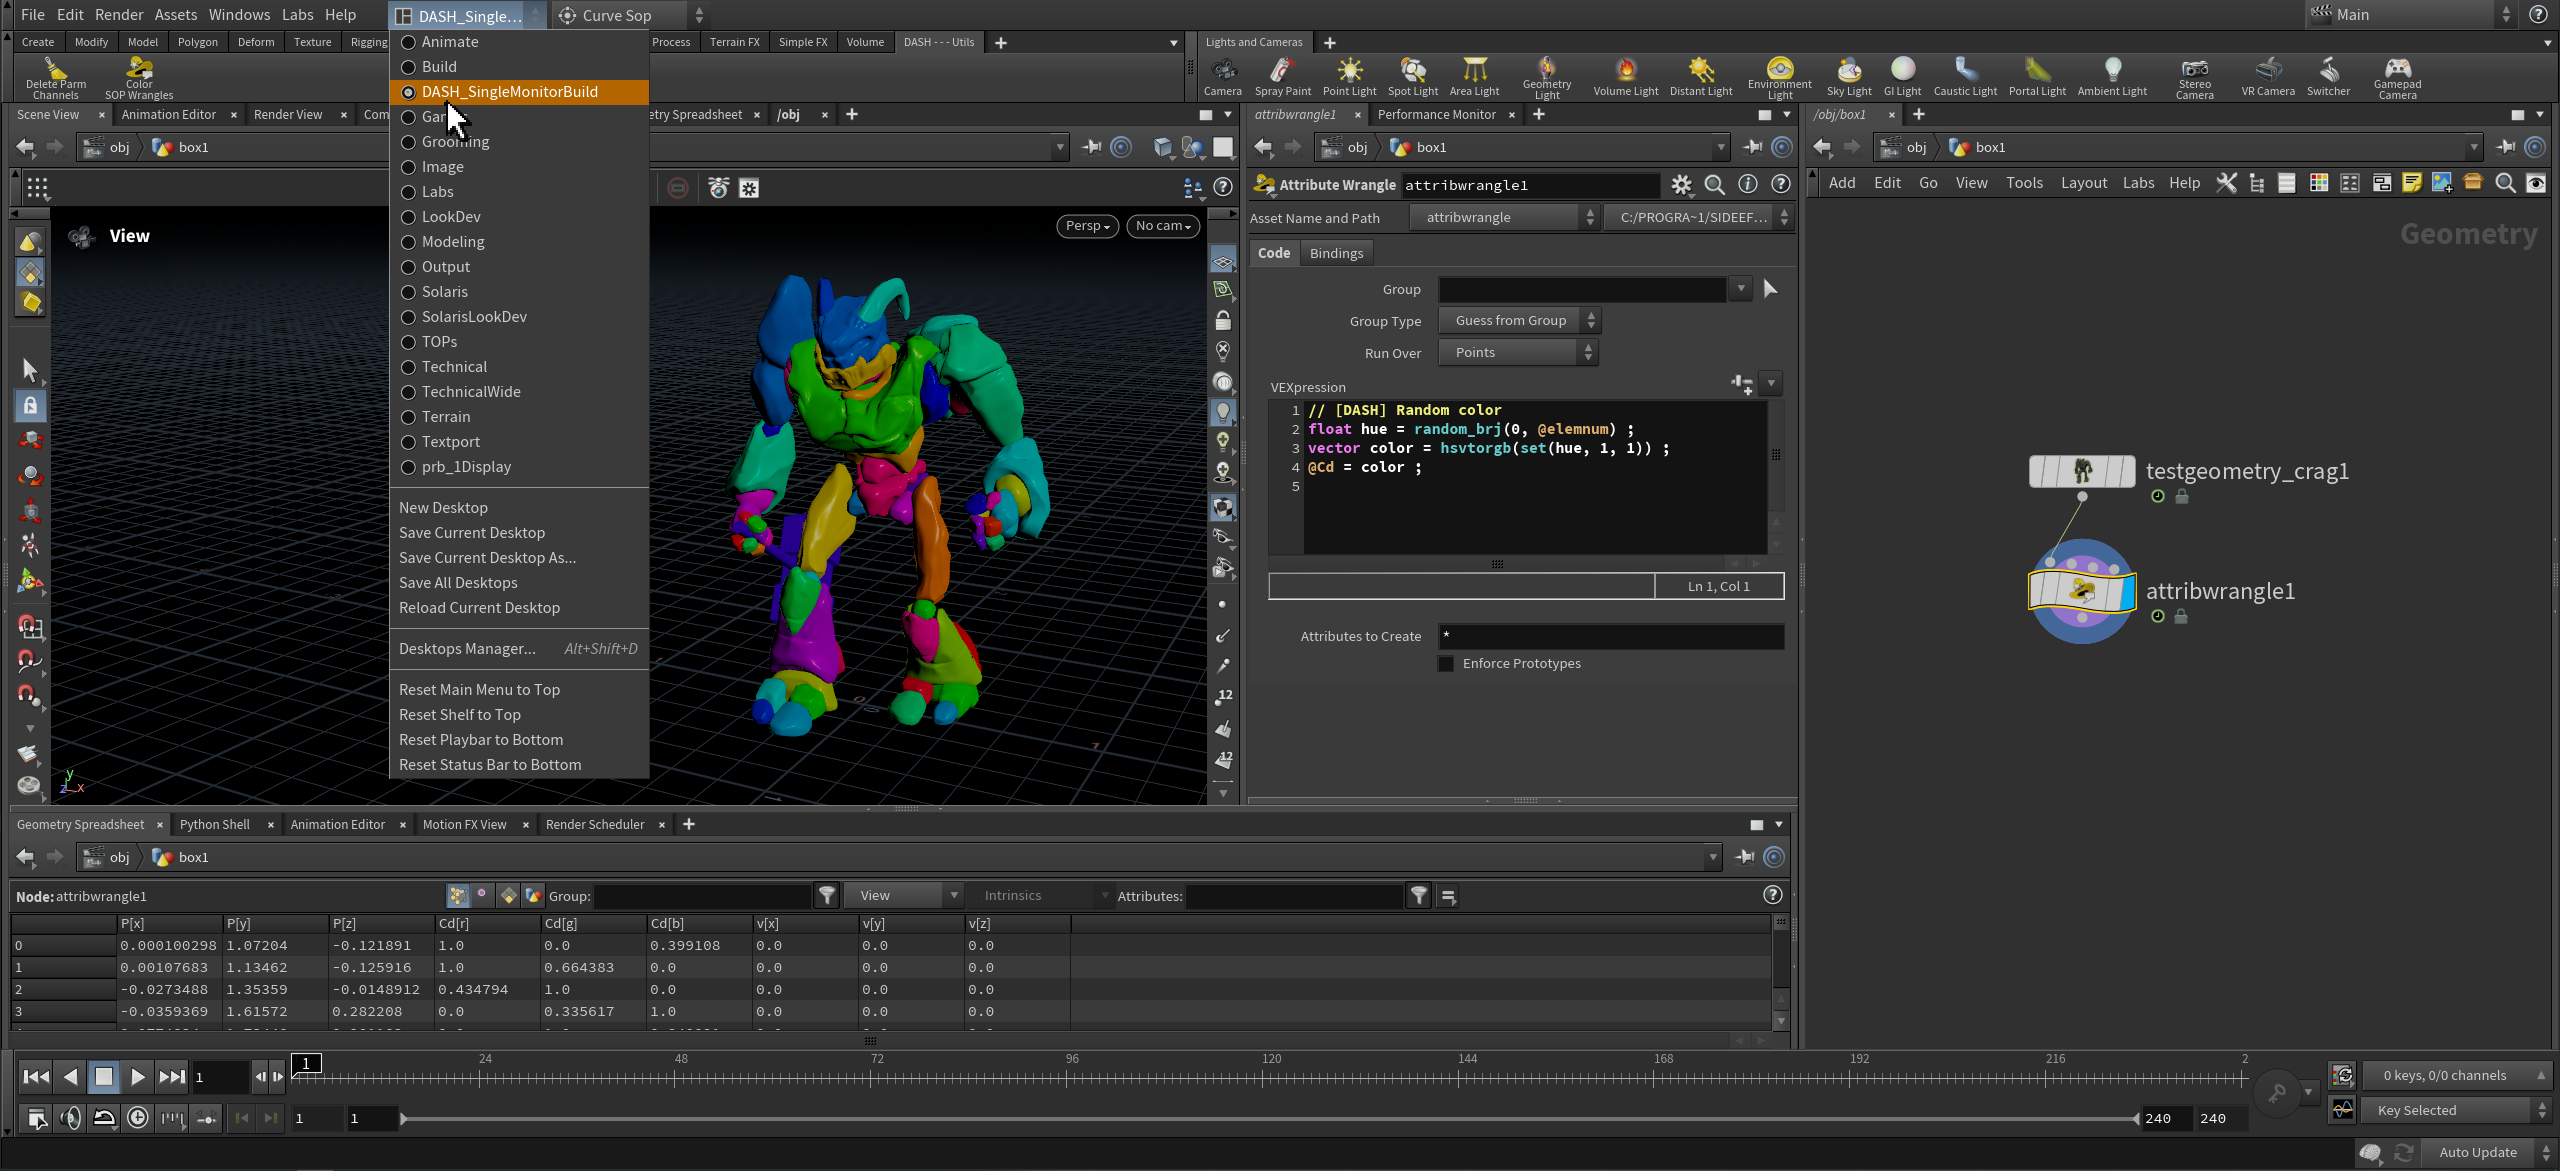2560x1171 pixels.
Task: Add a Volume Light from shelf
Action: [1625, 76]
